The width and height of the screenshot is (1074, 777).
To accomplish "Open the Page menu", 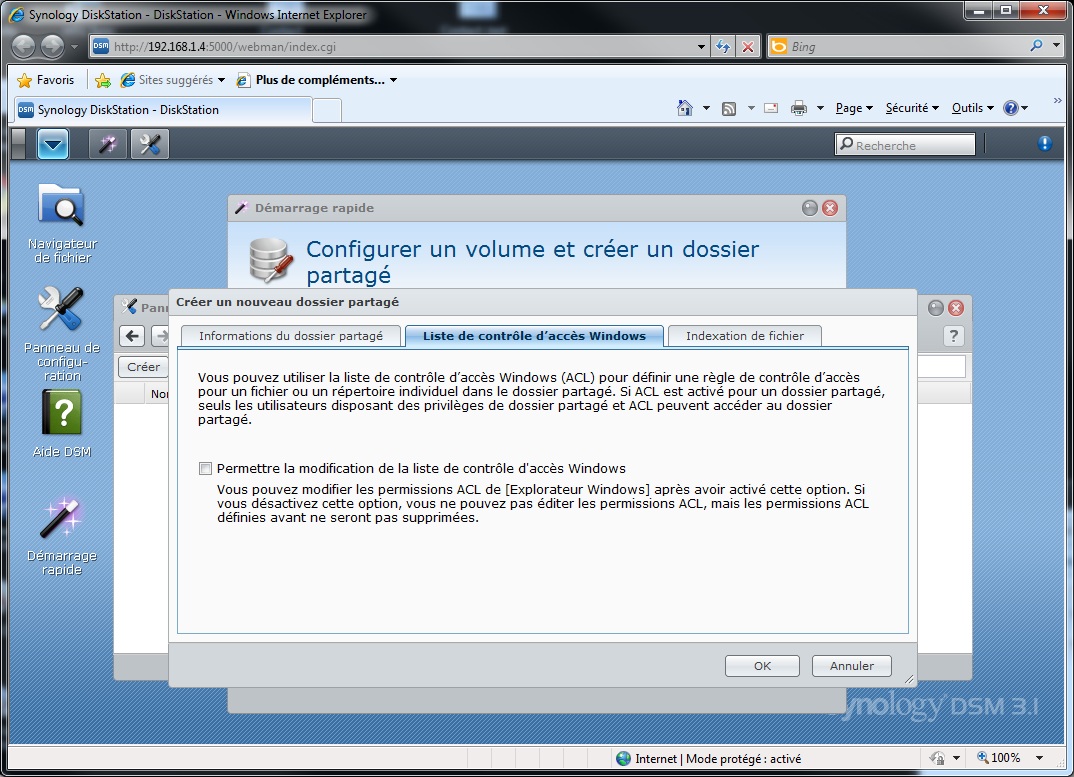I will 854,108.
